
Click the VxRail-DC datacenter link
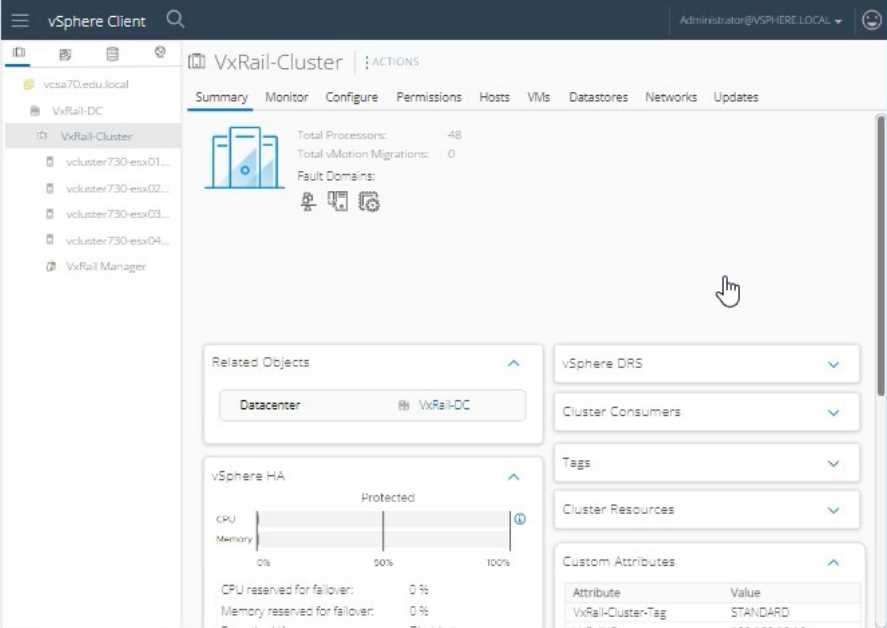click(x=443, y=405)
